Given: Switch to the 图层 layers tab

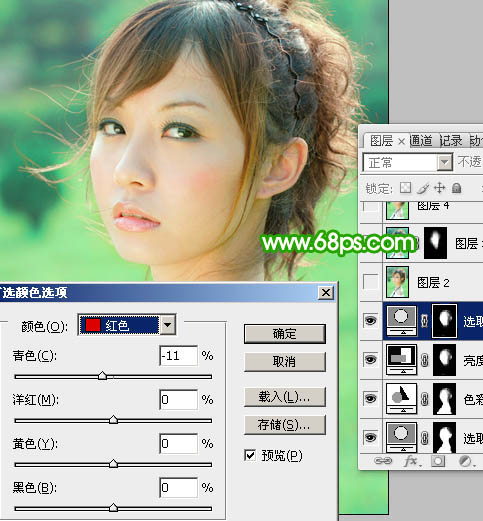Looking at the screenshot, I should [382, 141].
